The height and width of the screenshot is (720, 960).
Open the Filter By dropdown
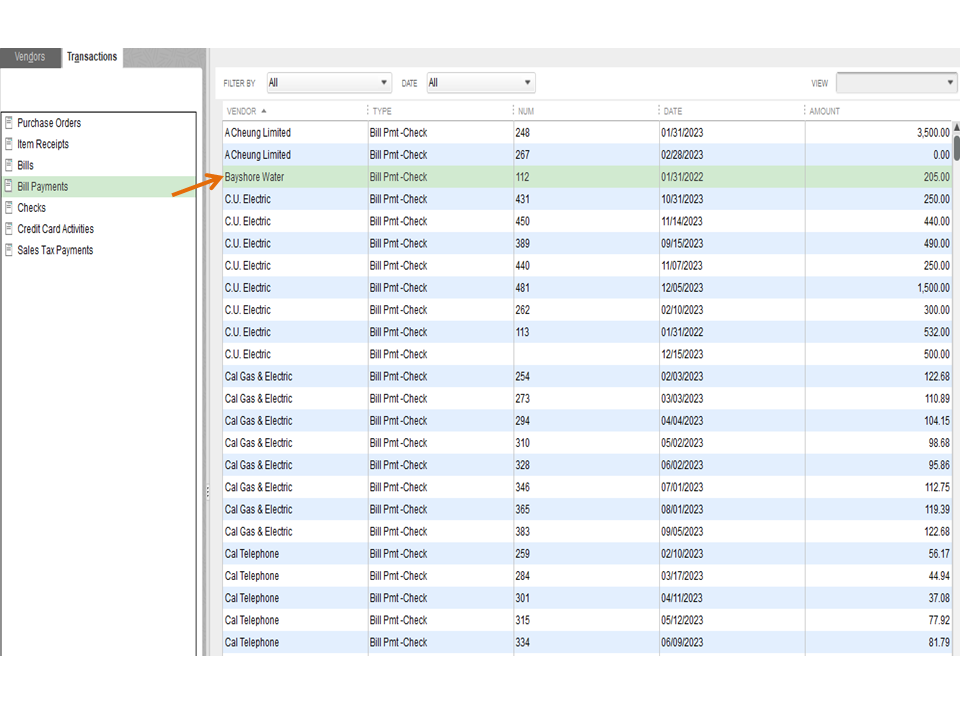328,83
